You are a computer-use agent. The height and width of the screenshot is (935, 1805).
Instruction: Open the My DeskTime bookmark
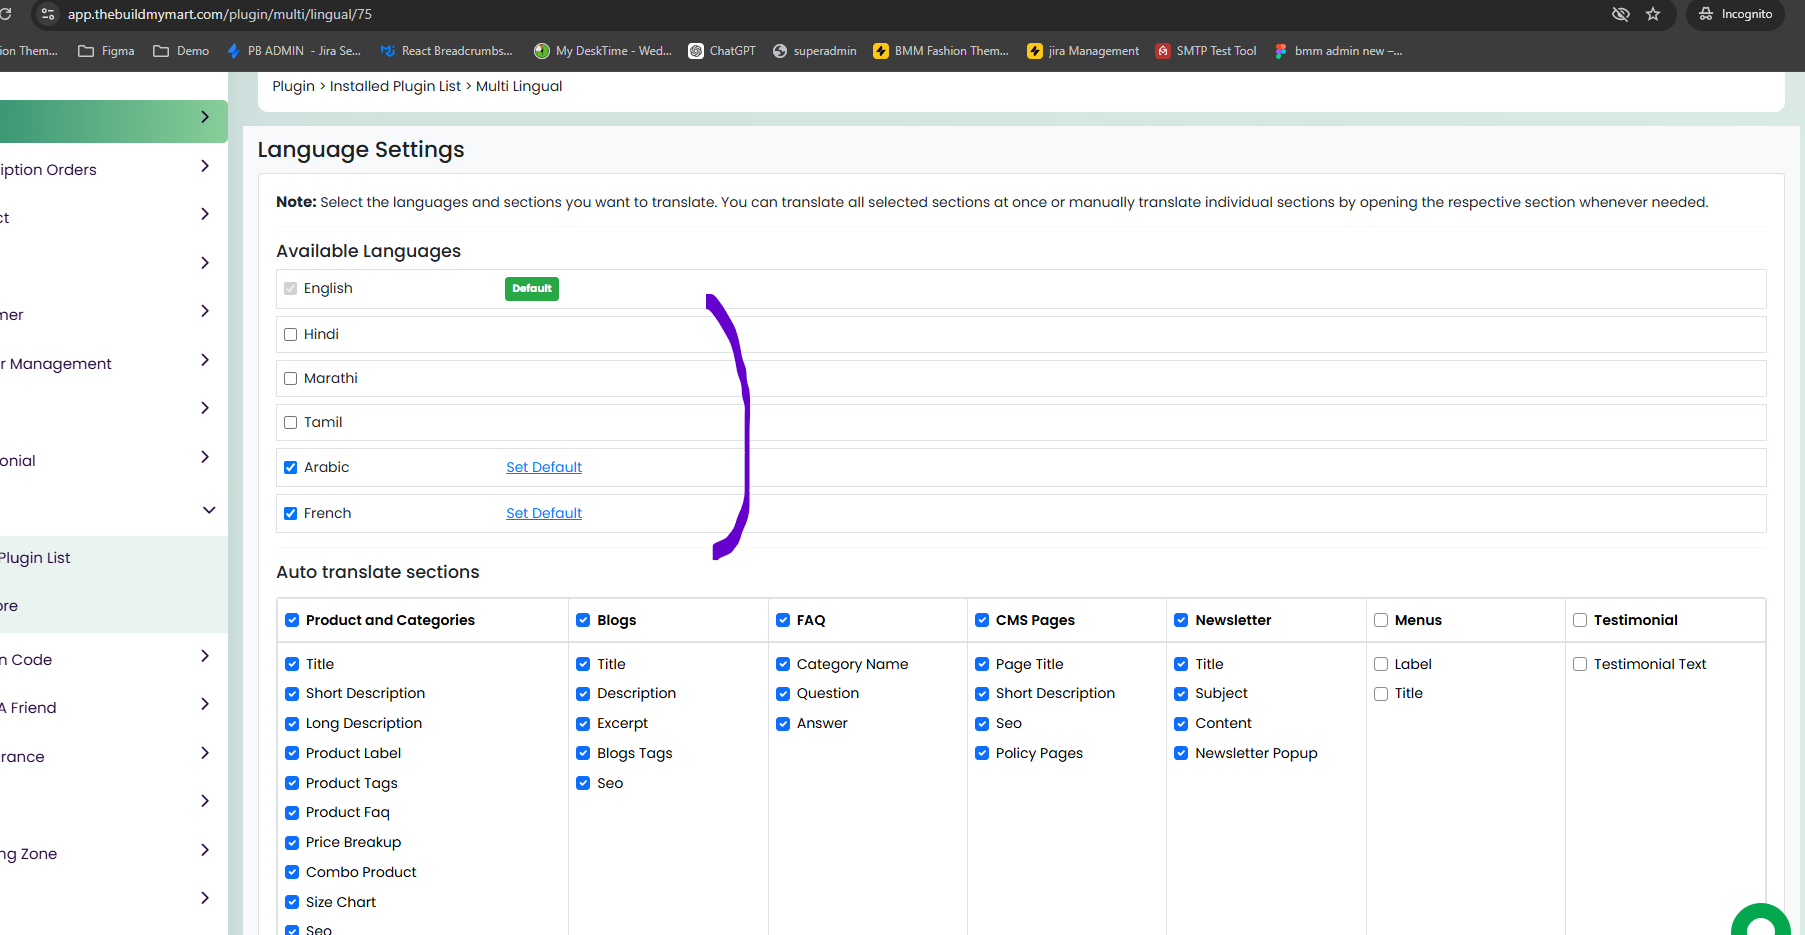pos(603,51)
